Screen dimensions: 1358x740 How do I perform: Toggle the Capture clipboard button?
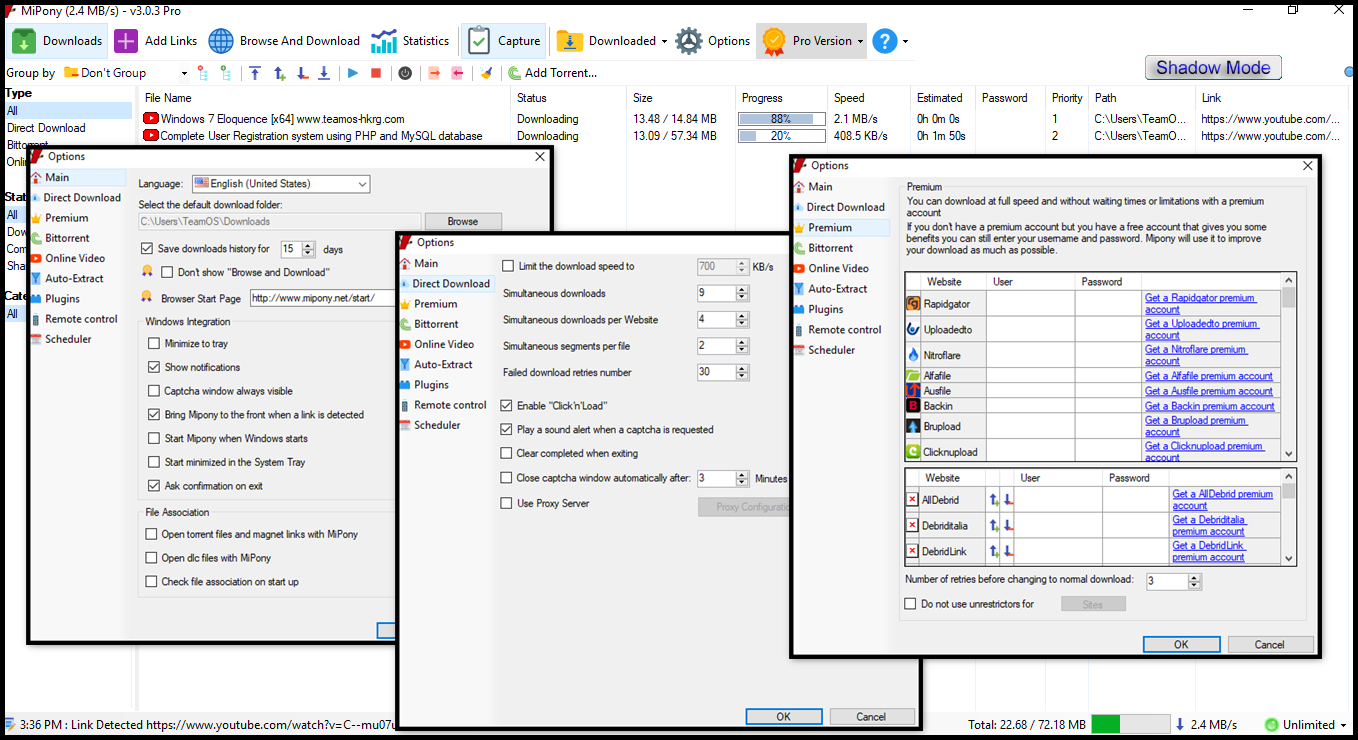click(505, 41)
